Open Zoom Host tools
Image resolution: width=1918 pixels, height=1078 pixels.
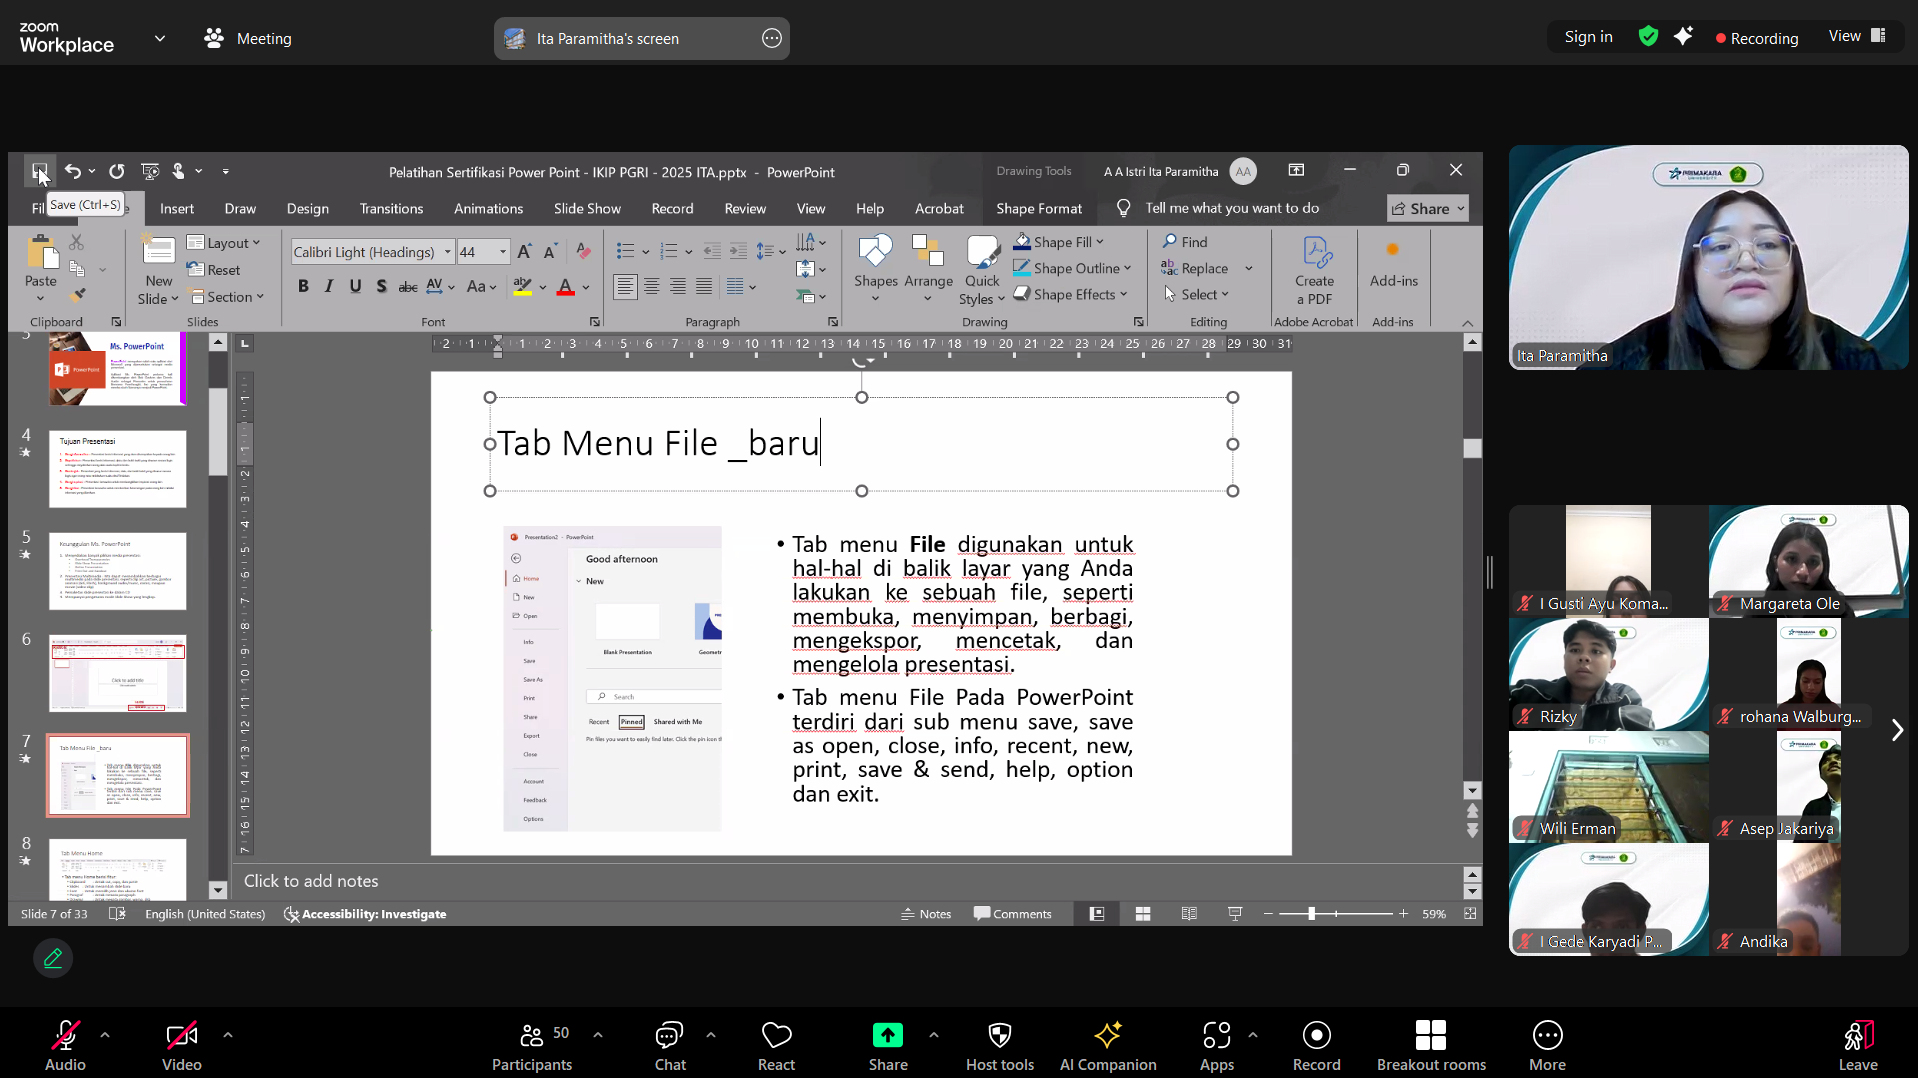[x=1000, y=1046]
